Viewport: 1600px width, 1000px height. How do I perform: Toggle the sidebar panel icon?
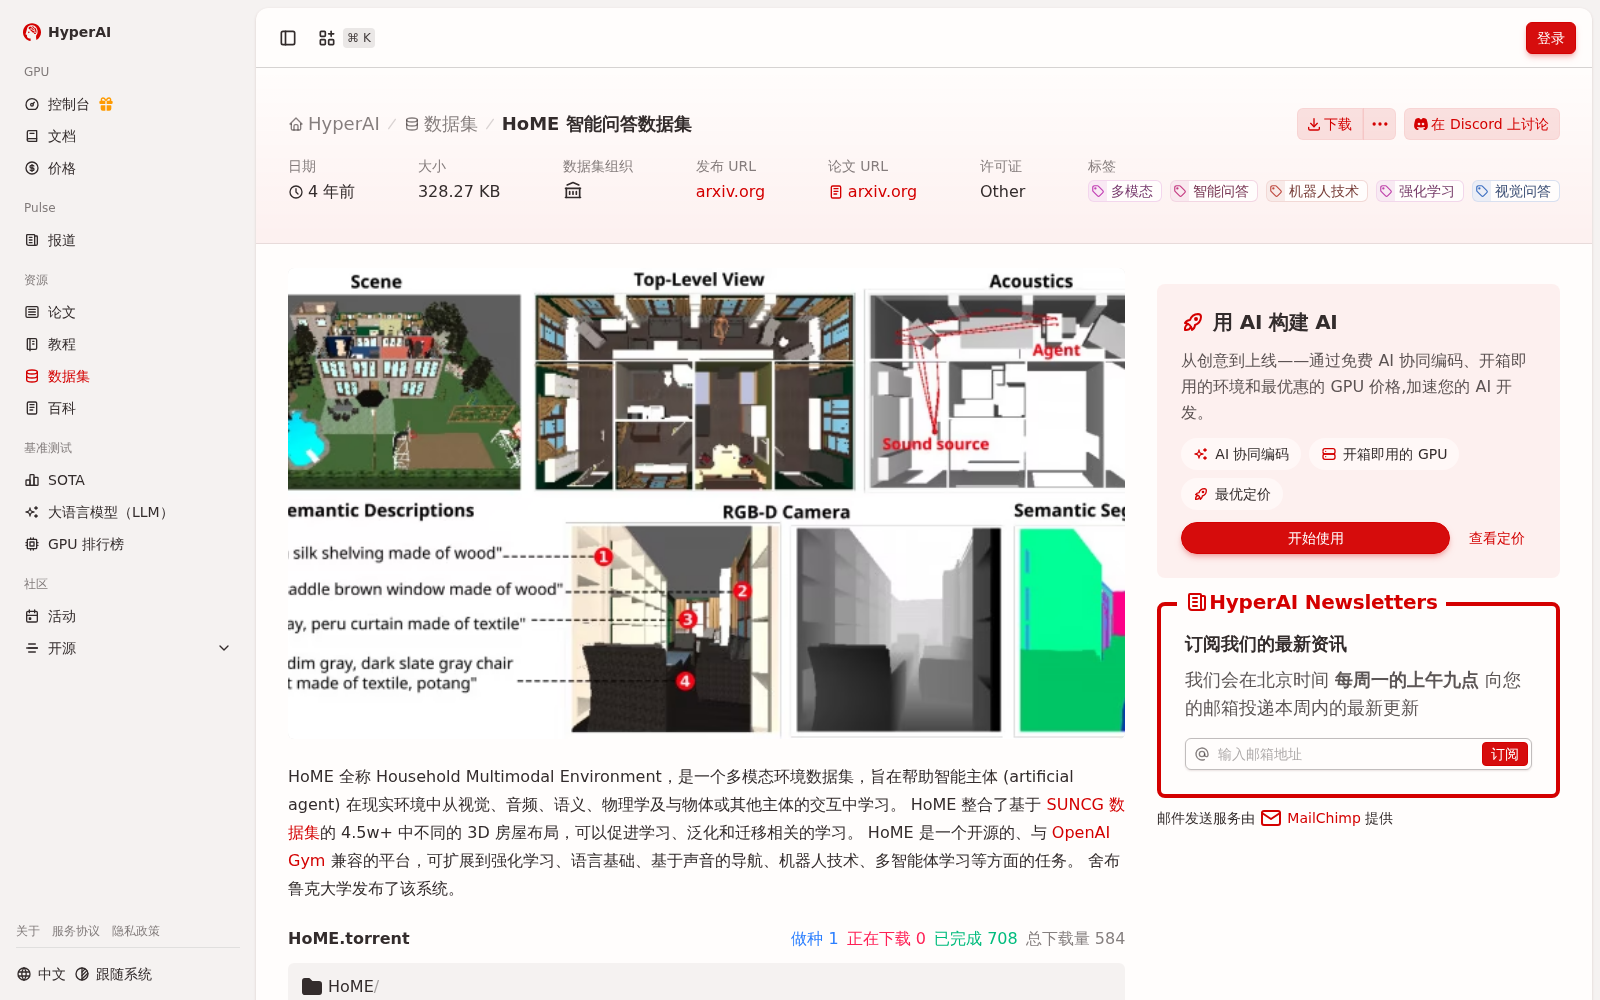[x=288, y=38]
